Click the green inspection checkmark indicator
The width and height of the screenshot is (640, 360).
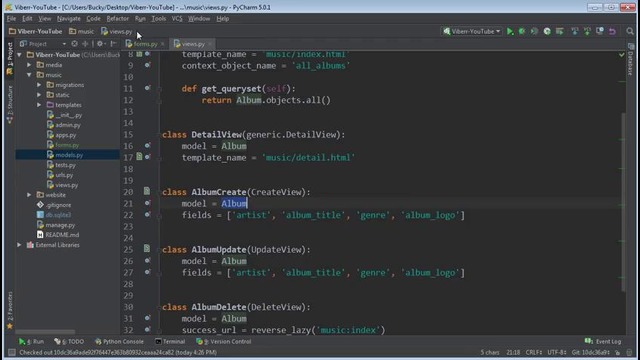point(622,55)
